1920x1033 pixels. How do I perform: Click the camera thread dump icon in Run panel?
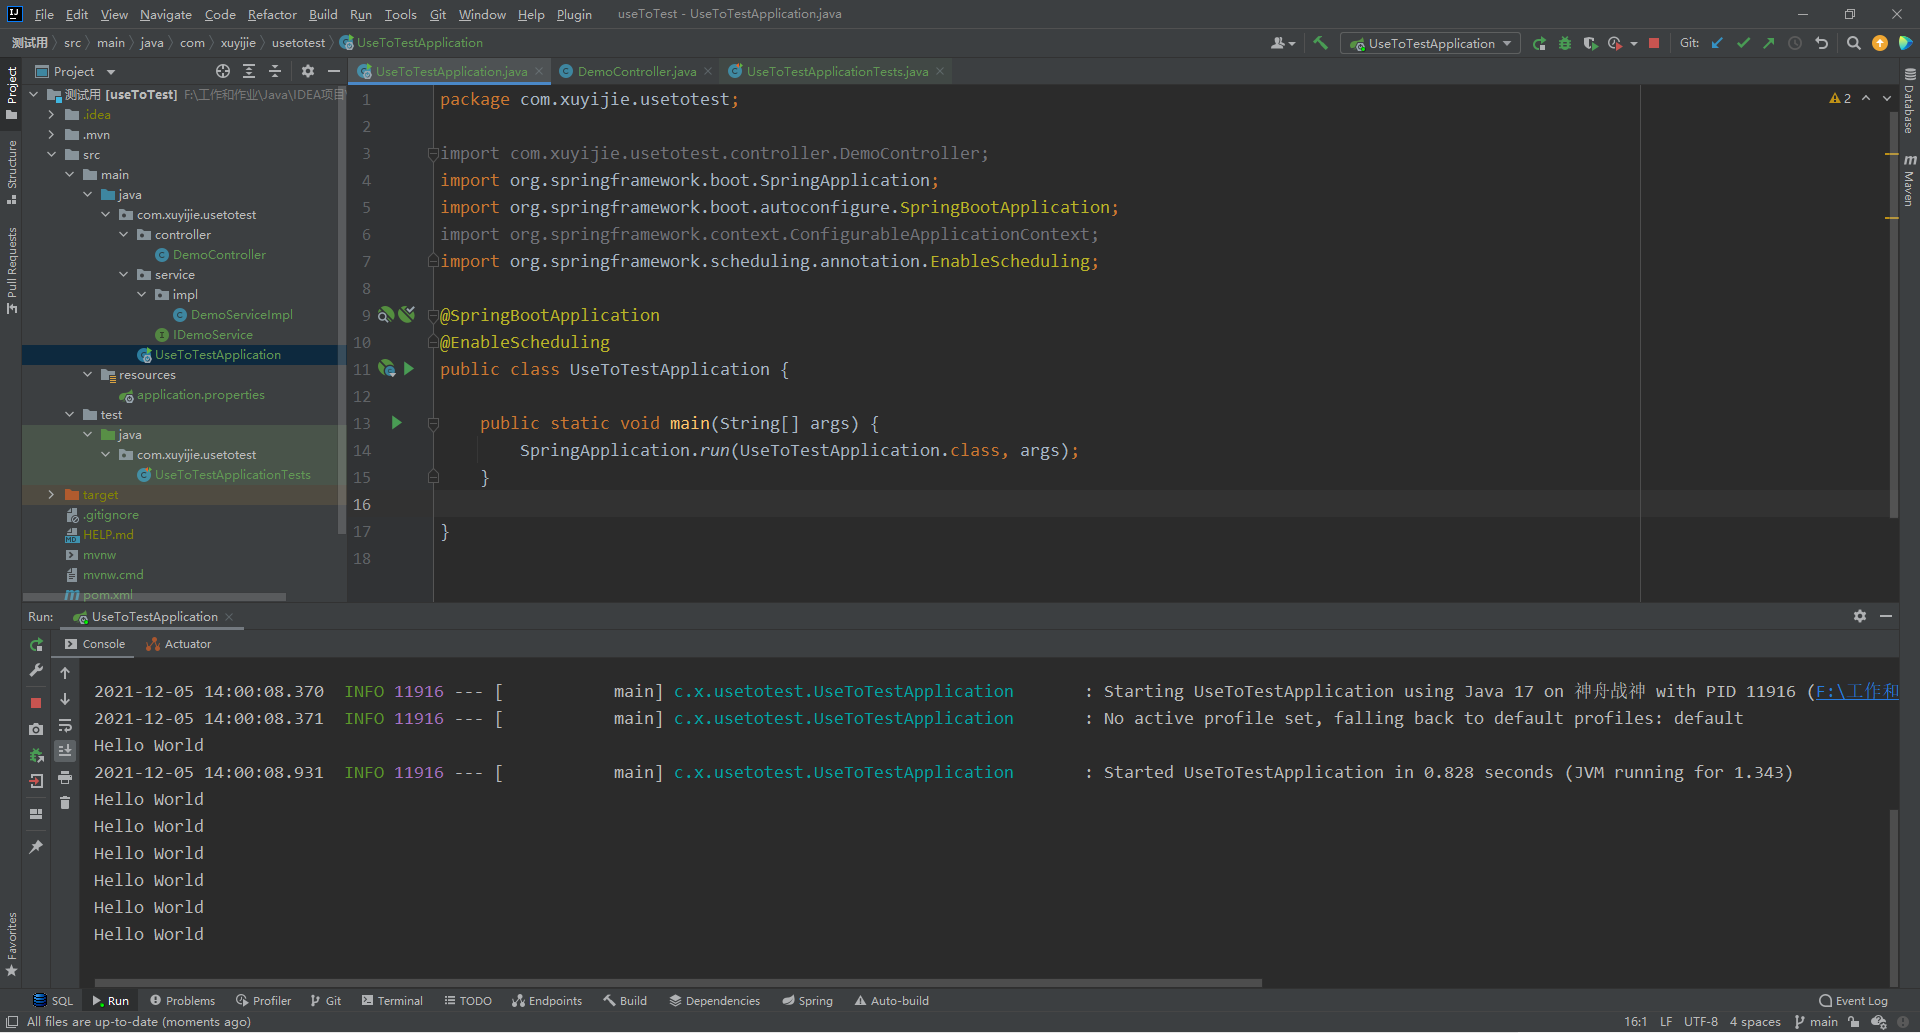pos(36,729)
